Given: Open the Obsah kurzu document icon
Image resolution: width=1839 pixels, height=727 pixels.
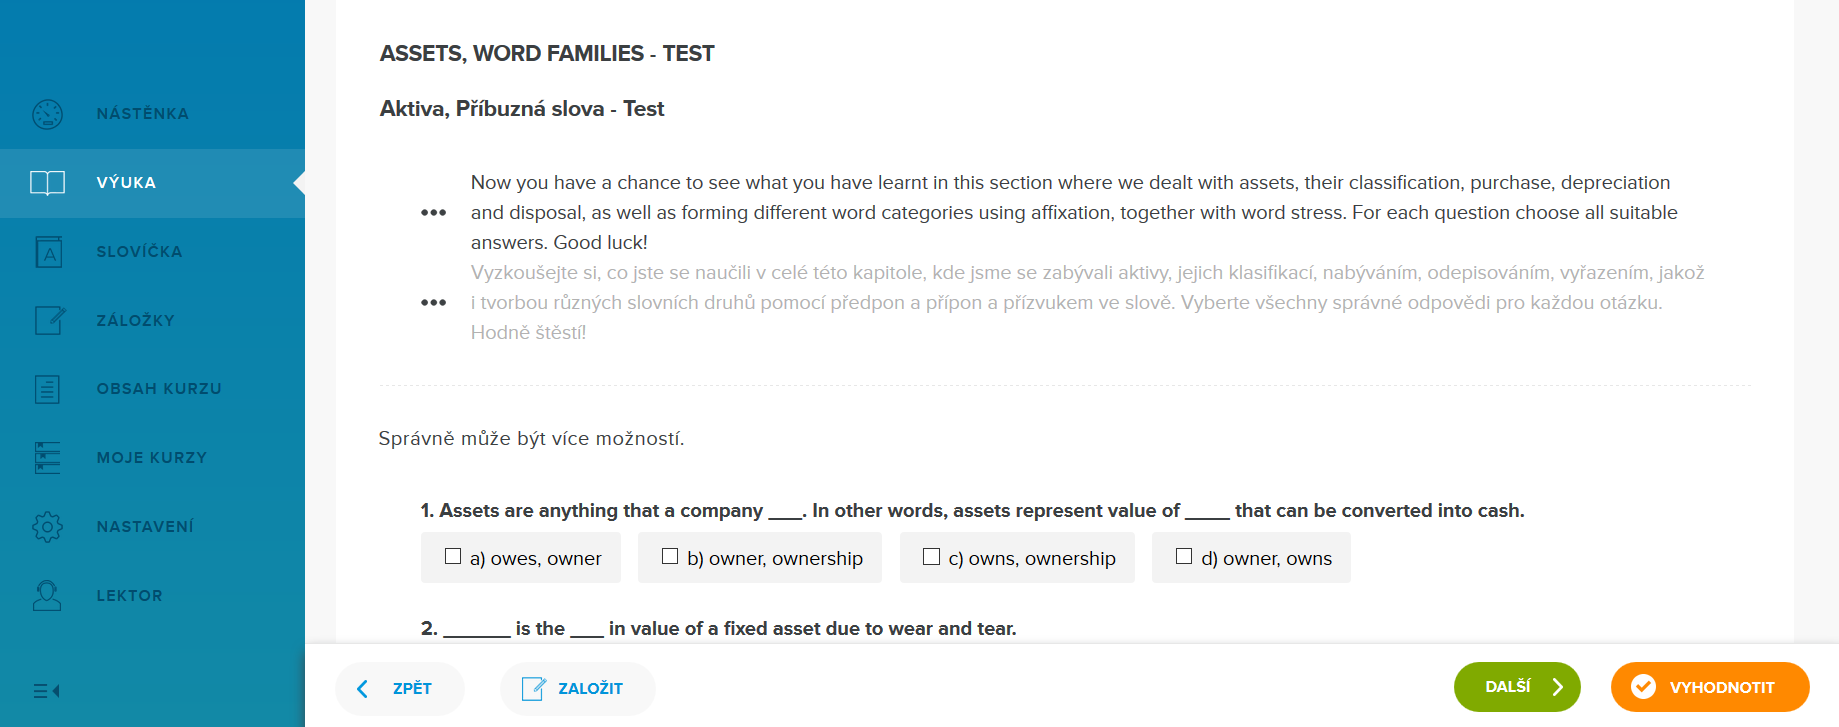Looking at the screenshot, I should (x=47, y=389).
